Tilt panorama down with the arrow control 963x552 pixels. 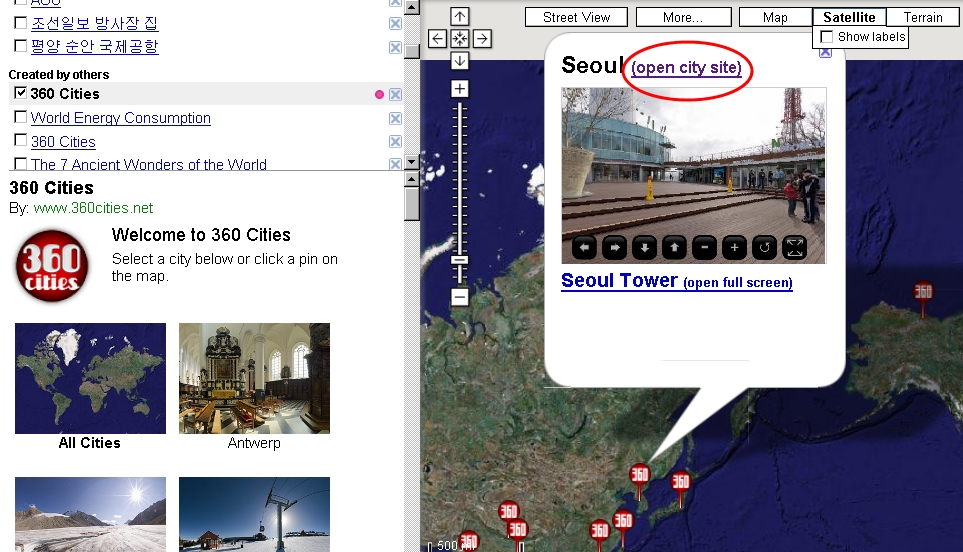point(644,247)
